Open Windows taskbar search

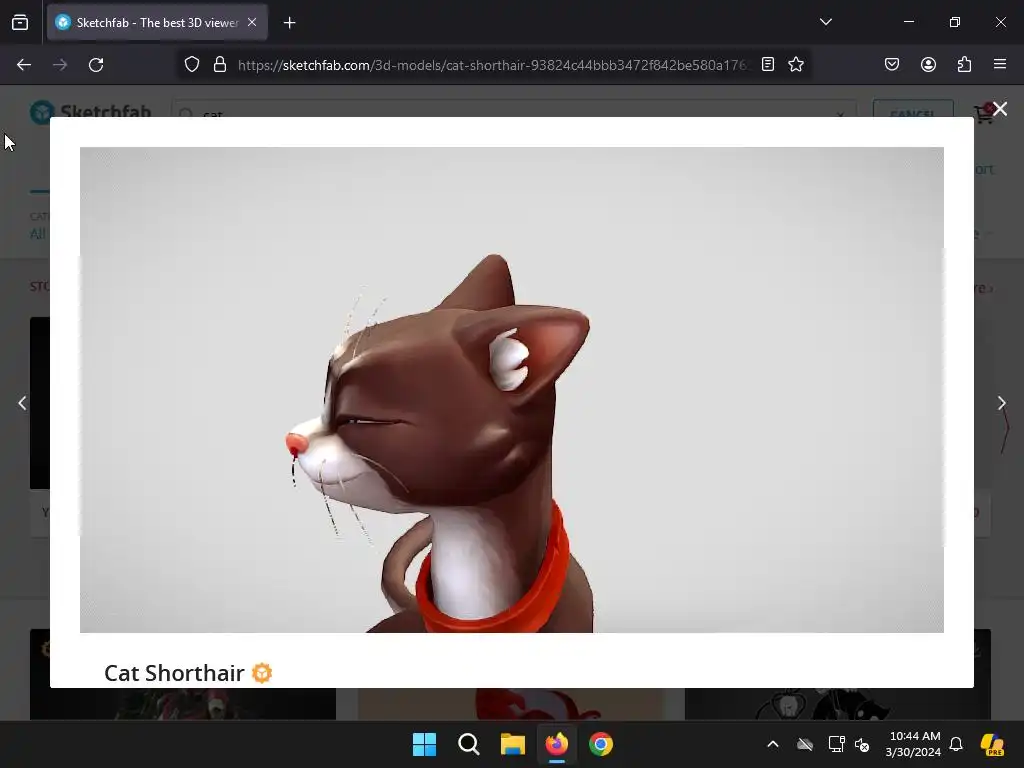[x=469, y=744]
